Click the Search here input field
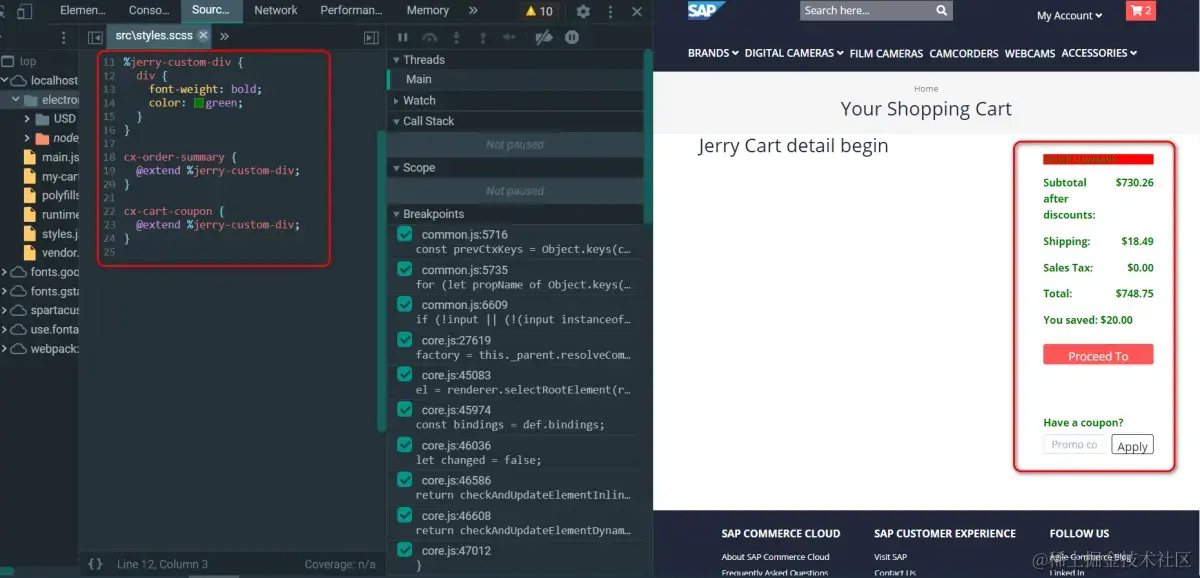 tap(867, 11)
